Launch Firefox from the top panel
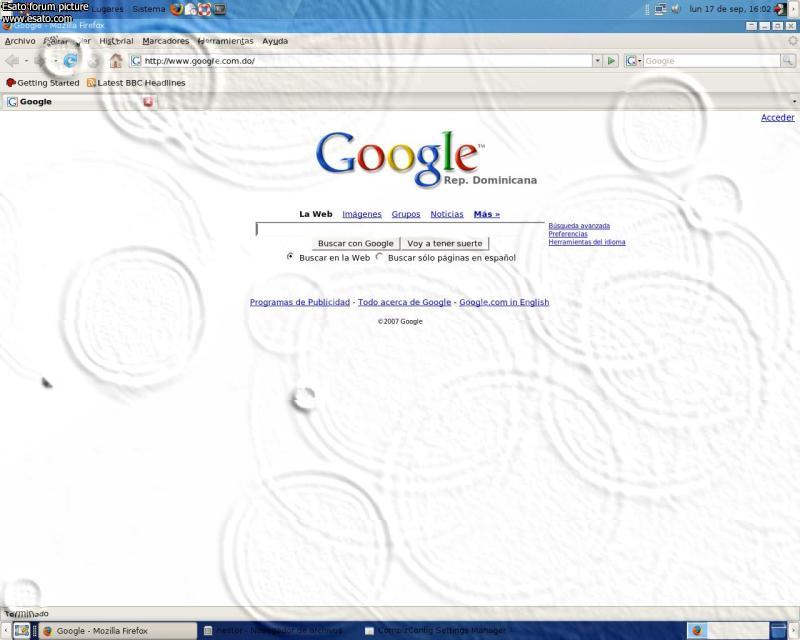Viewport: 800px width, 640px height. [177, 9]
